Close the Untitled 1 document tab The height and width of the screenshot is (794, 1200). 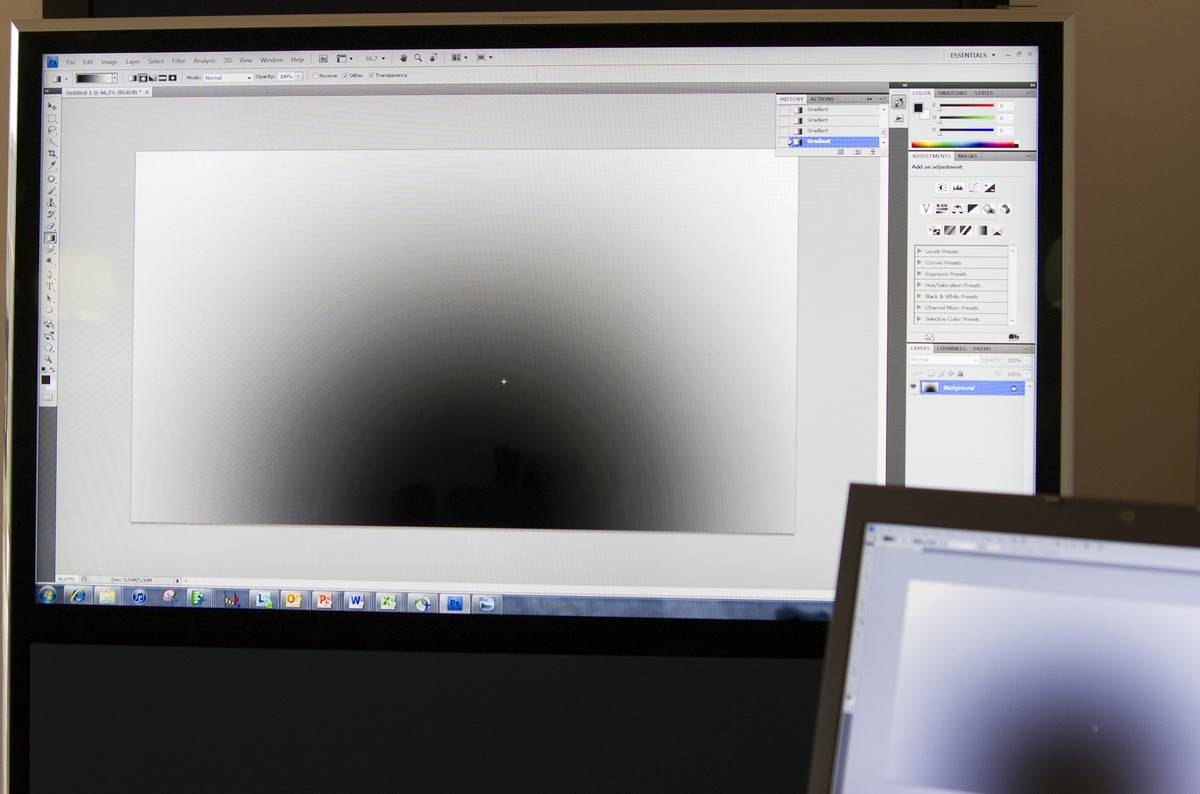click(x=148, y=92)
